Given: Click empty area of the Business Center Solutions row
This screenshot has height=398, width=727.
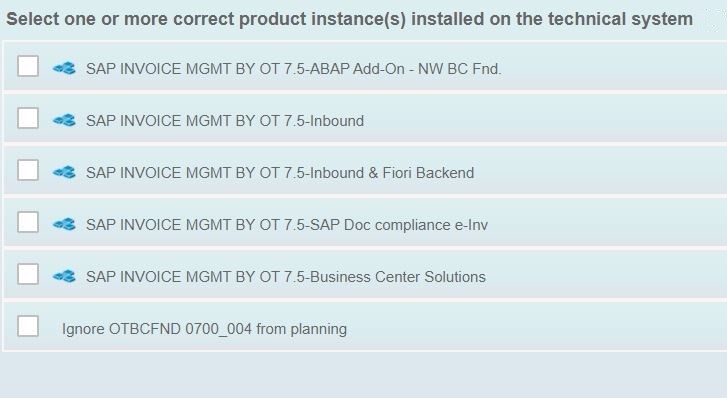Looking at the screenshot, I should [603, 274].
